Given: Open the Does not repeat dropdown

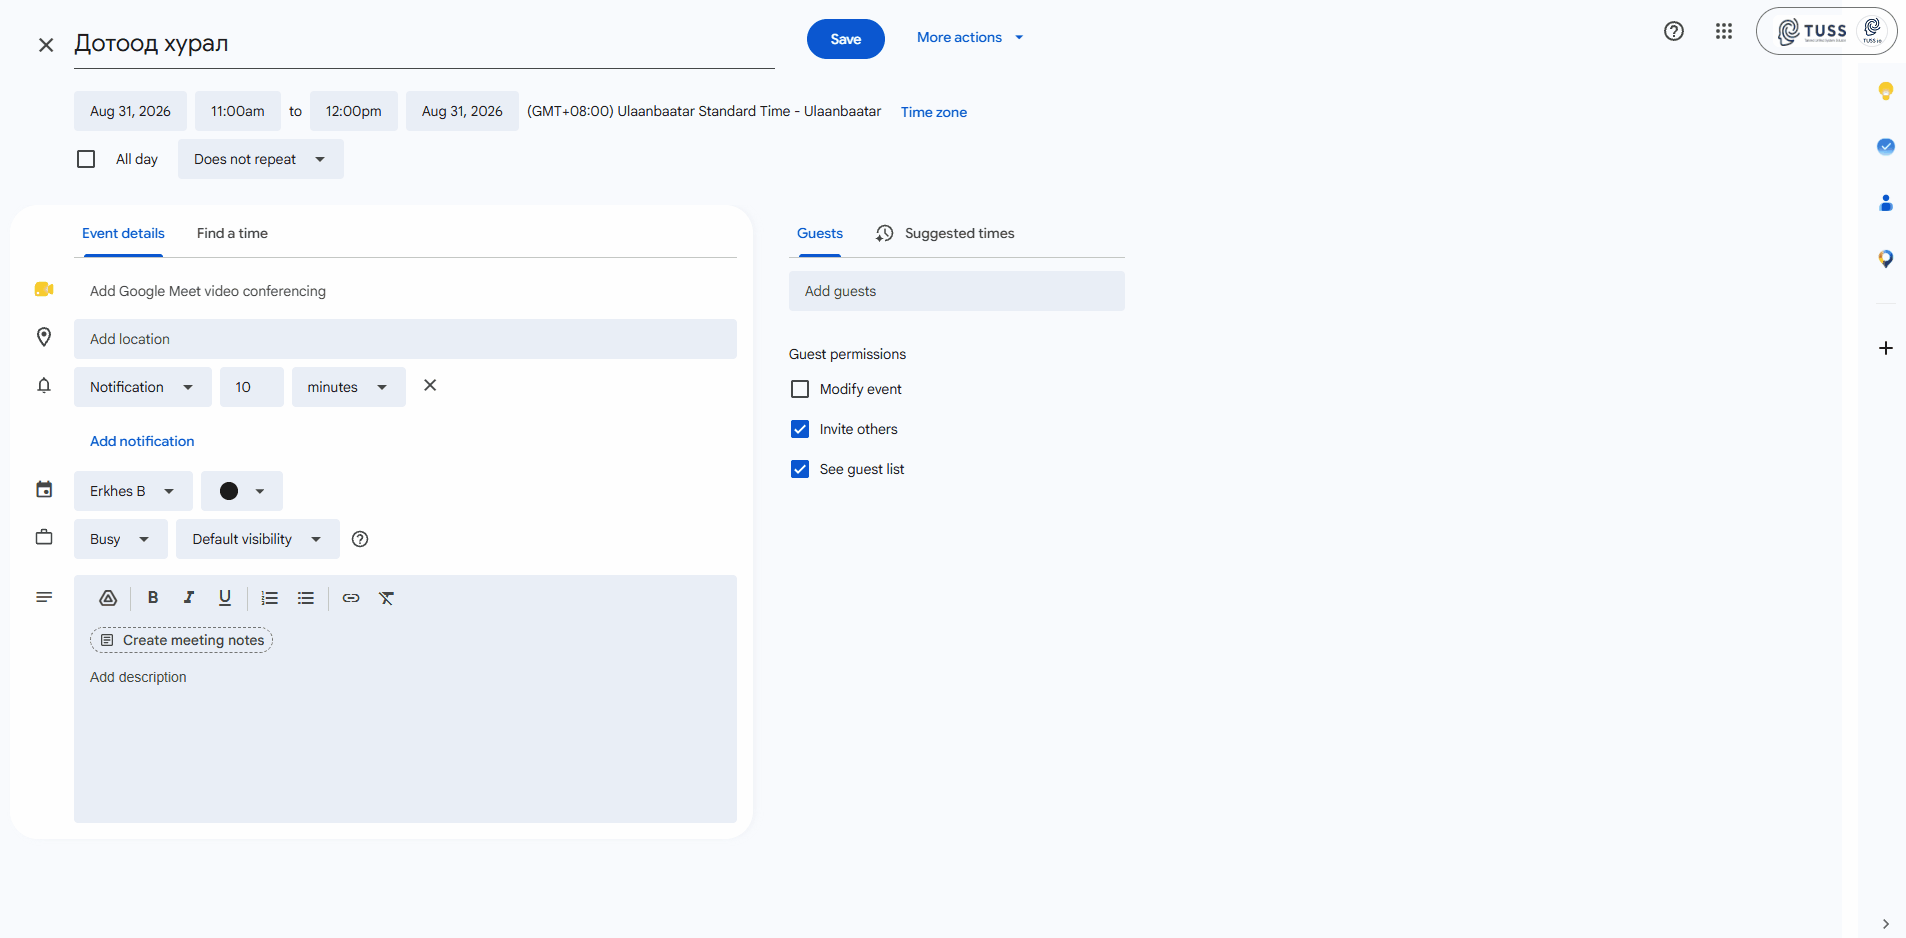Looking at the screenshot, I should click(261, 159).
